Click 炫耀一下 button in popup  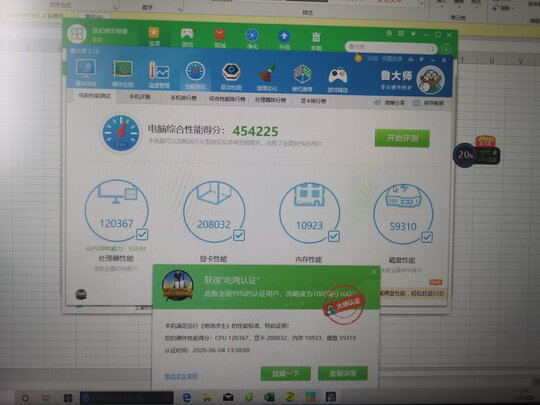tap(285, 373)
